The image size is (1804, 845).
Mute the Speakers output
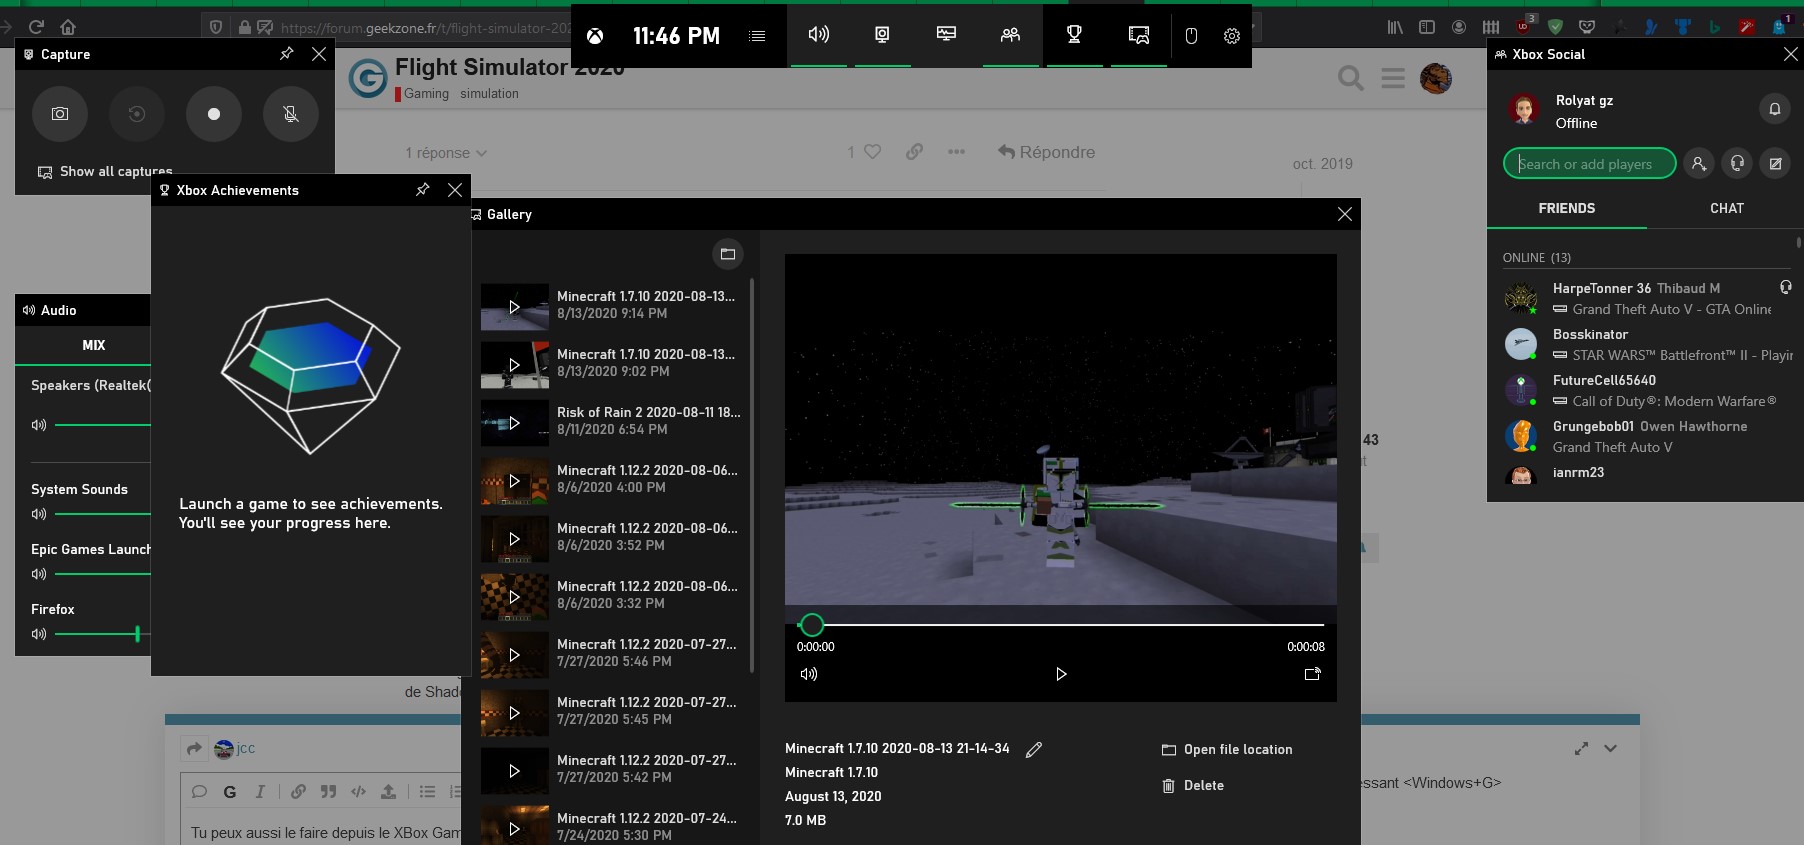pyautogui.click(x=39, y=425)
